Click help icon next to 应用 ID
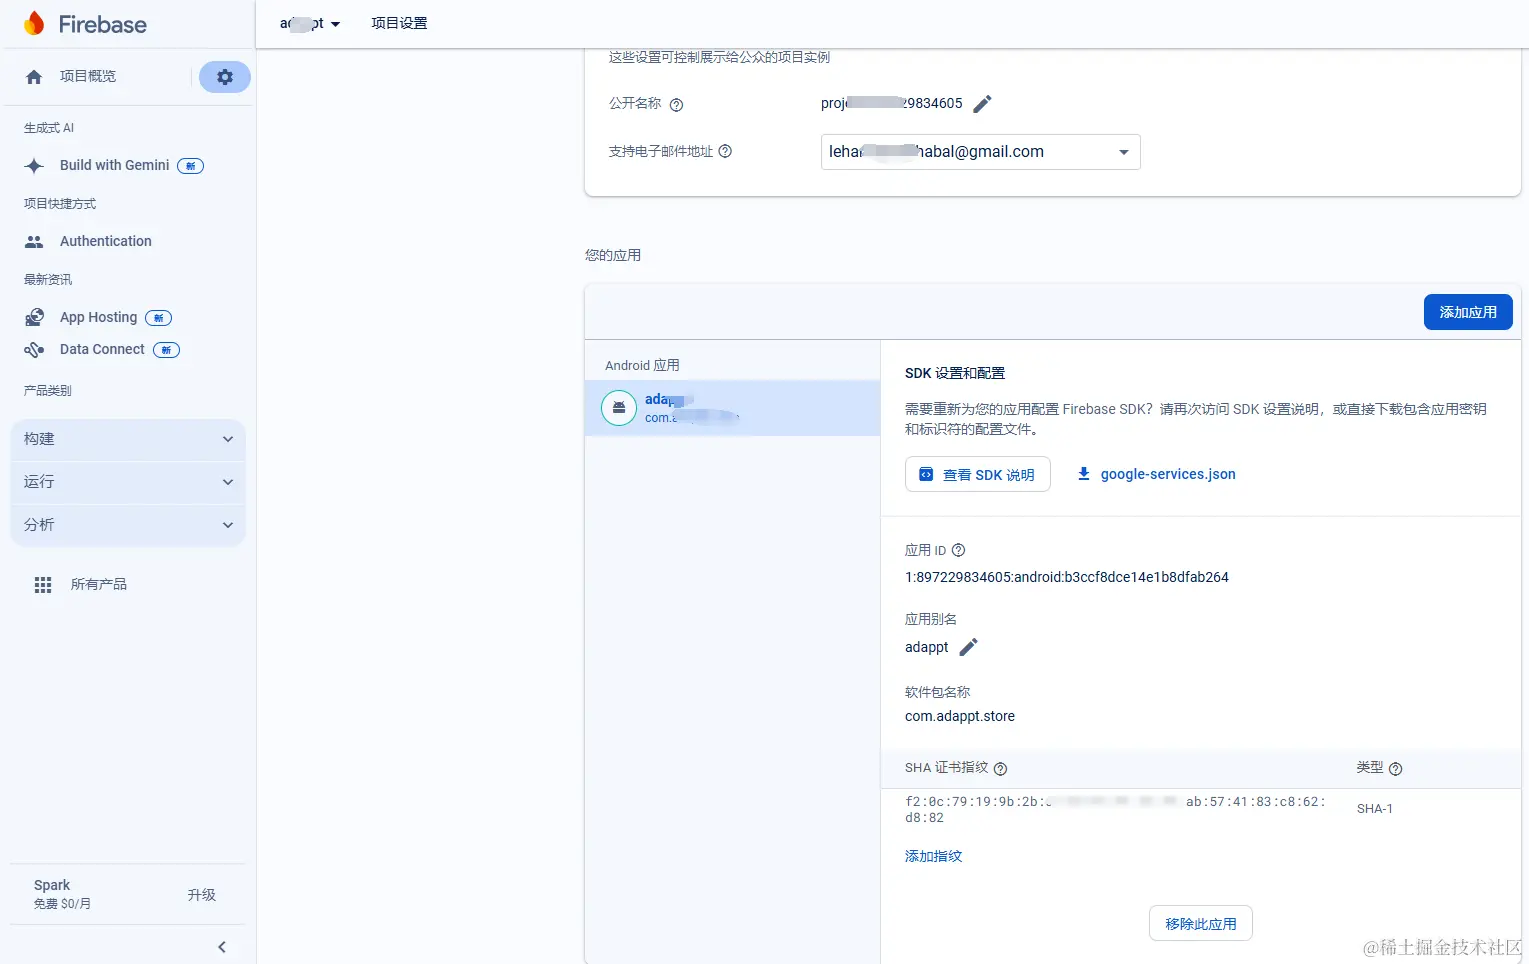 pyautogui.click(x=958, y=550)
